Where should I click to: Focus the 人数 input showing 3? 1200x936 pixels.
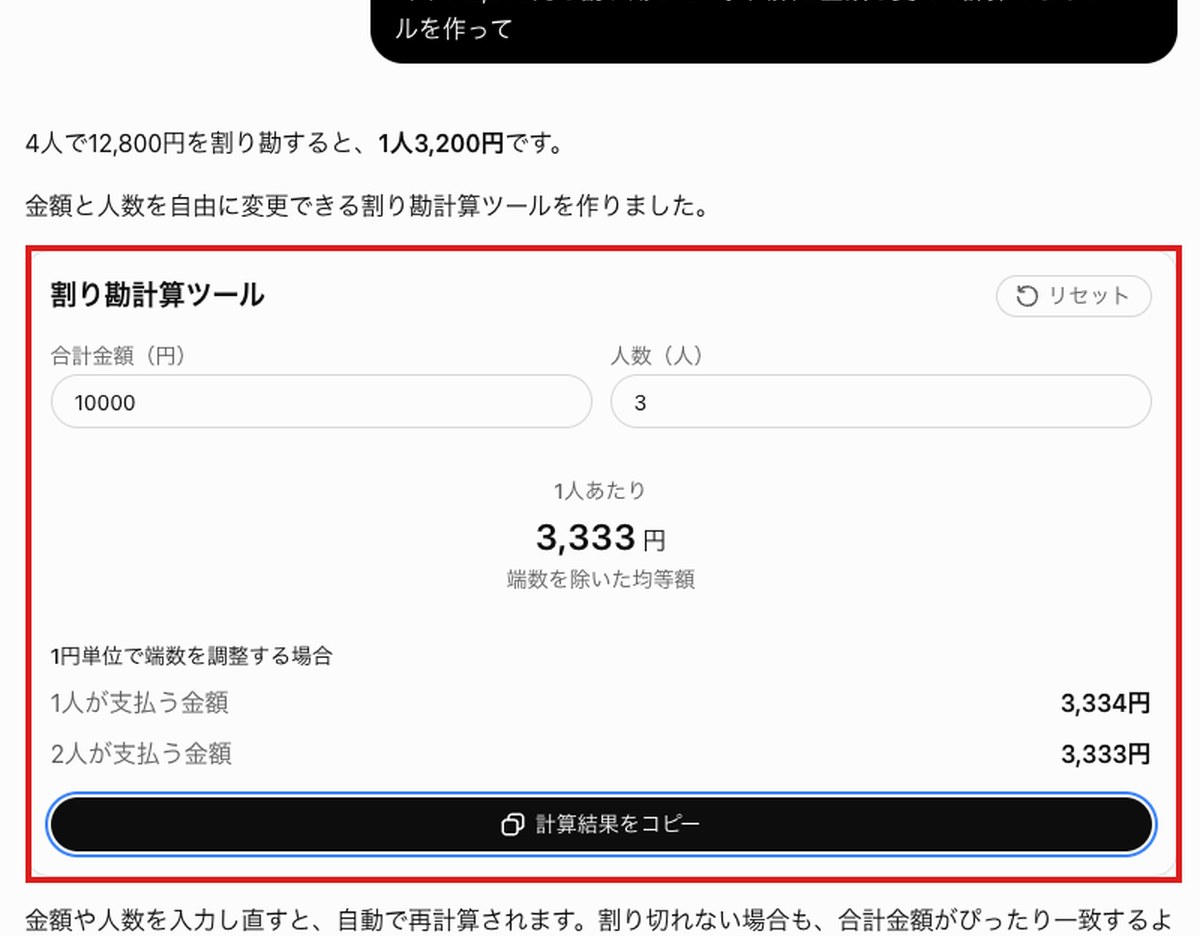[x=881, y=402]
